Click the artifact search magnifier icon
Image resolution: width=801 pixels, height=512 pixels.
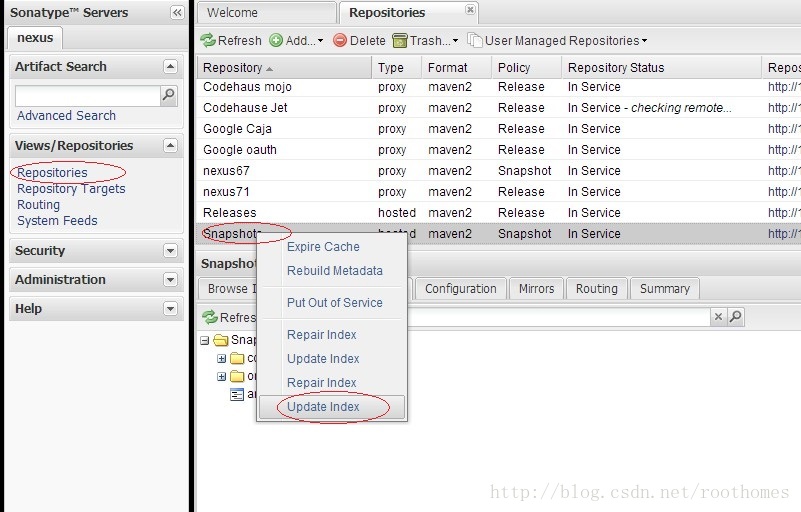tap(168, 96)
